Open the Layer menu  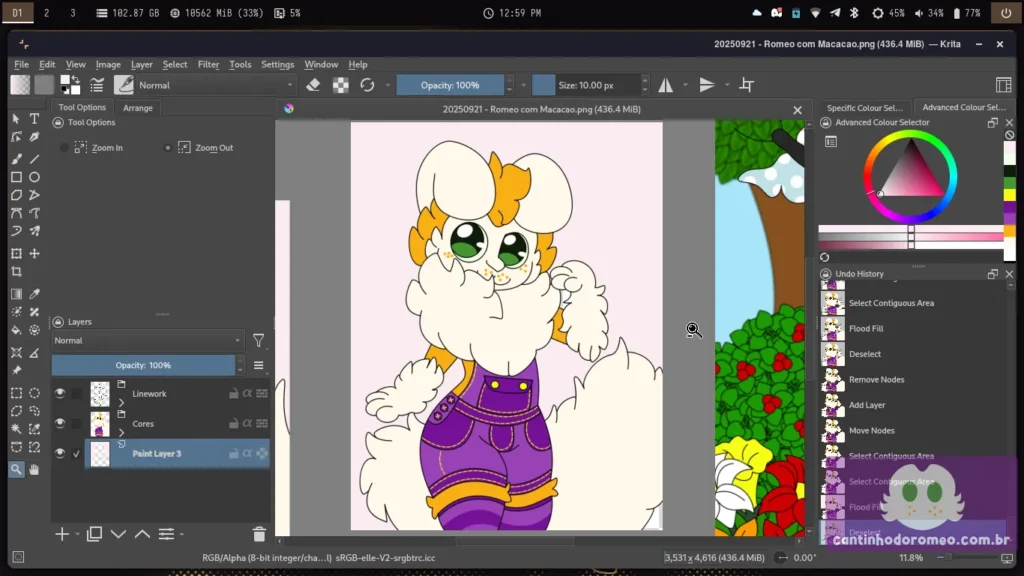coord(142,65)
